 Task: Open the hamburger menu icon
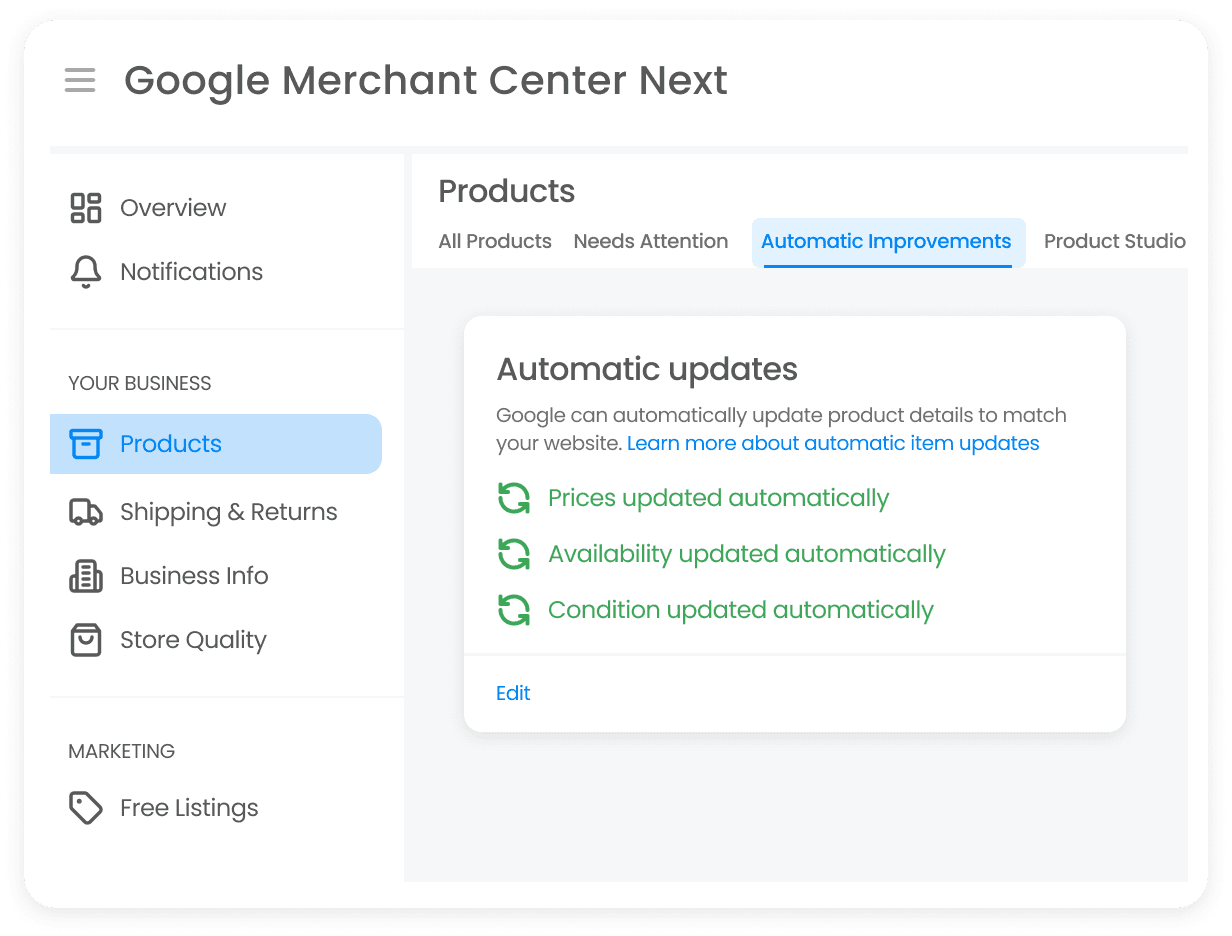(80, 80)
